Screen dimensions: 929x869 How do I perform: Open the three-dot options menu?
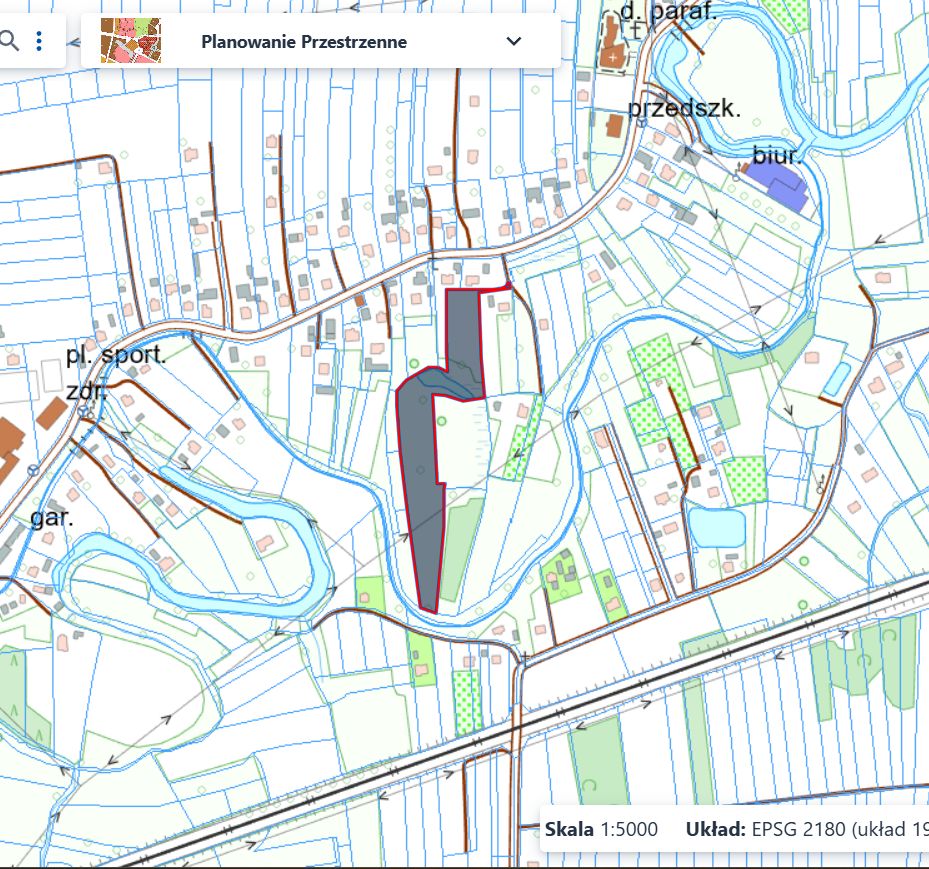click(x=39, y=41)
